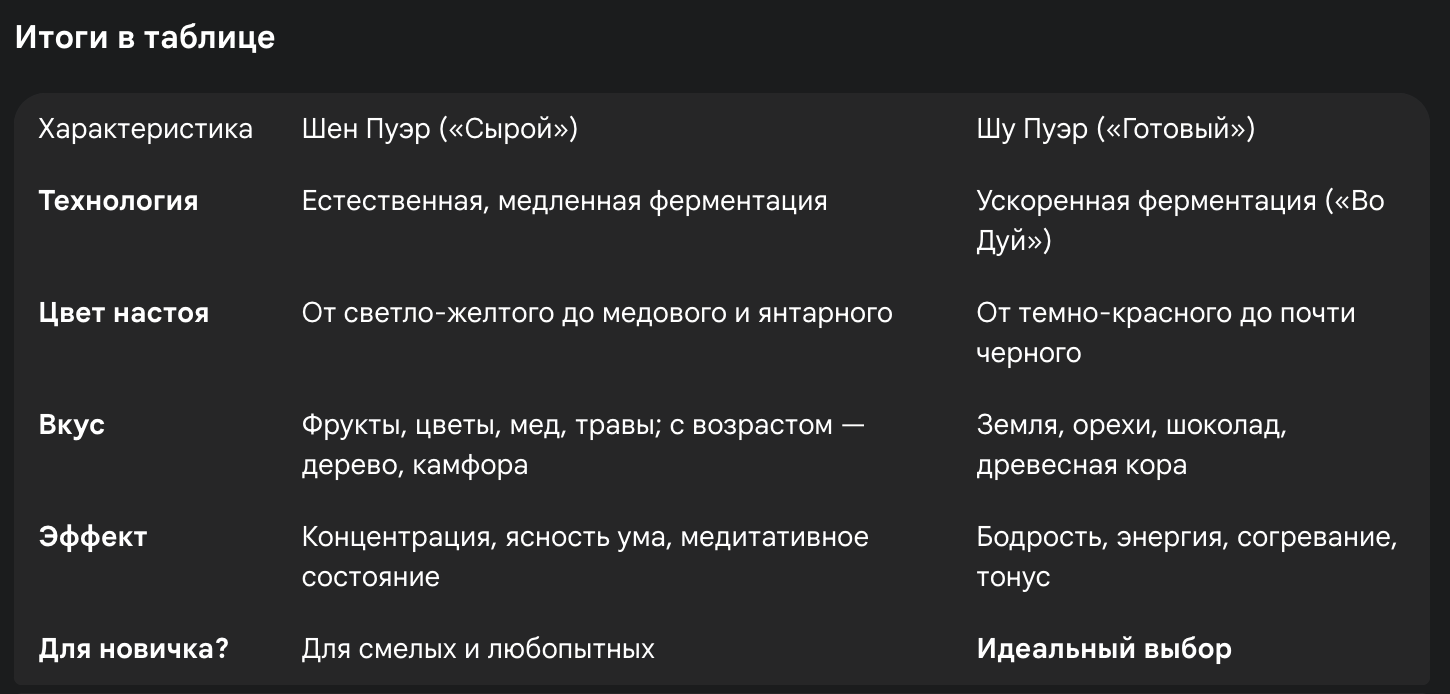This screenshot has height=694, width=1450.
Task: Click the bold "Идеальный выбор" cell
Action: pos(1103,649)
